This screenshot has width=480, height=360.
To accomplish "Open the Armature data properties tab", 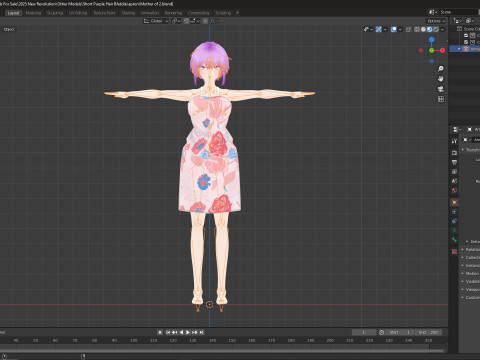I will (x=454, y=230).
